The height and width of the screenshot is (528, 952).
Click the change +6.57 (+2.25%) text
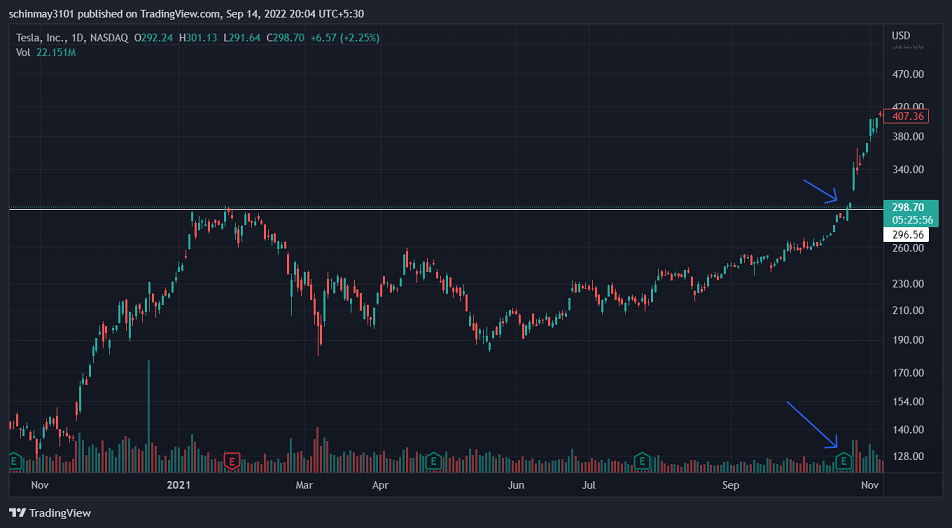(x=345, y=38)
